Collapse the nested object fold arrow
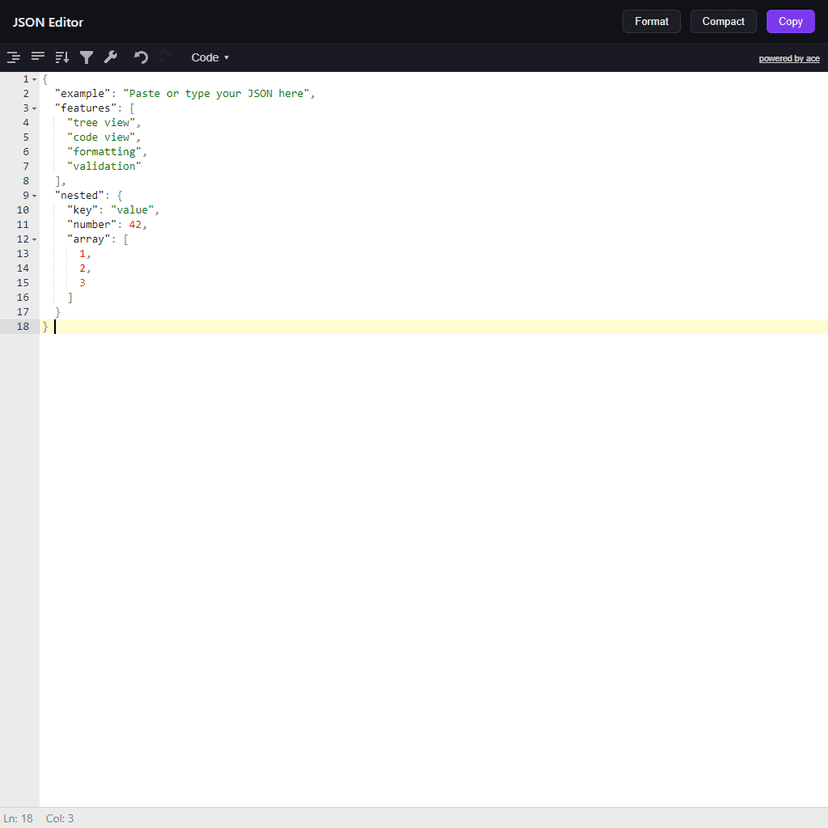Viewport: 828px width, 828px height. tap(33, 194)
